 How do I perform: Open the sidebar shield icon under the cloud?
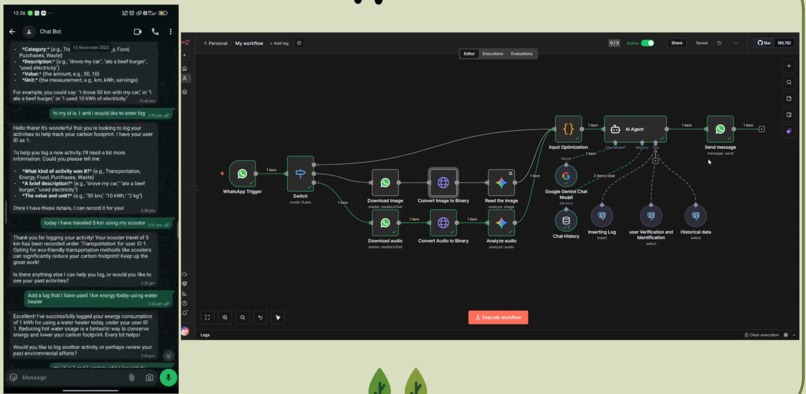click(185, 283)
